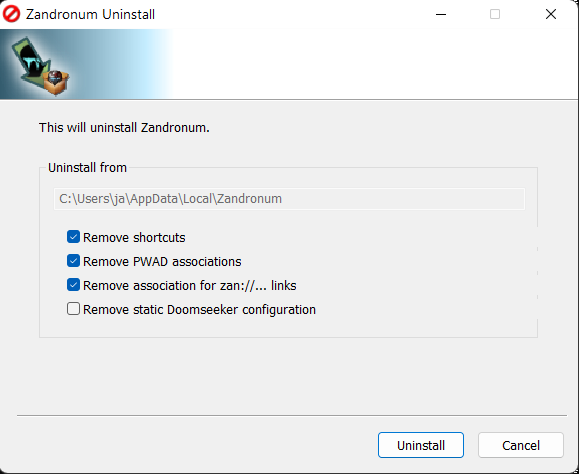Viewport: 579px width, 474px height.
Task: Click the separator line above the buttons
Action: click(x=292, y=415)
